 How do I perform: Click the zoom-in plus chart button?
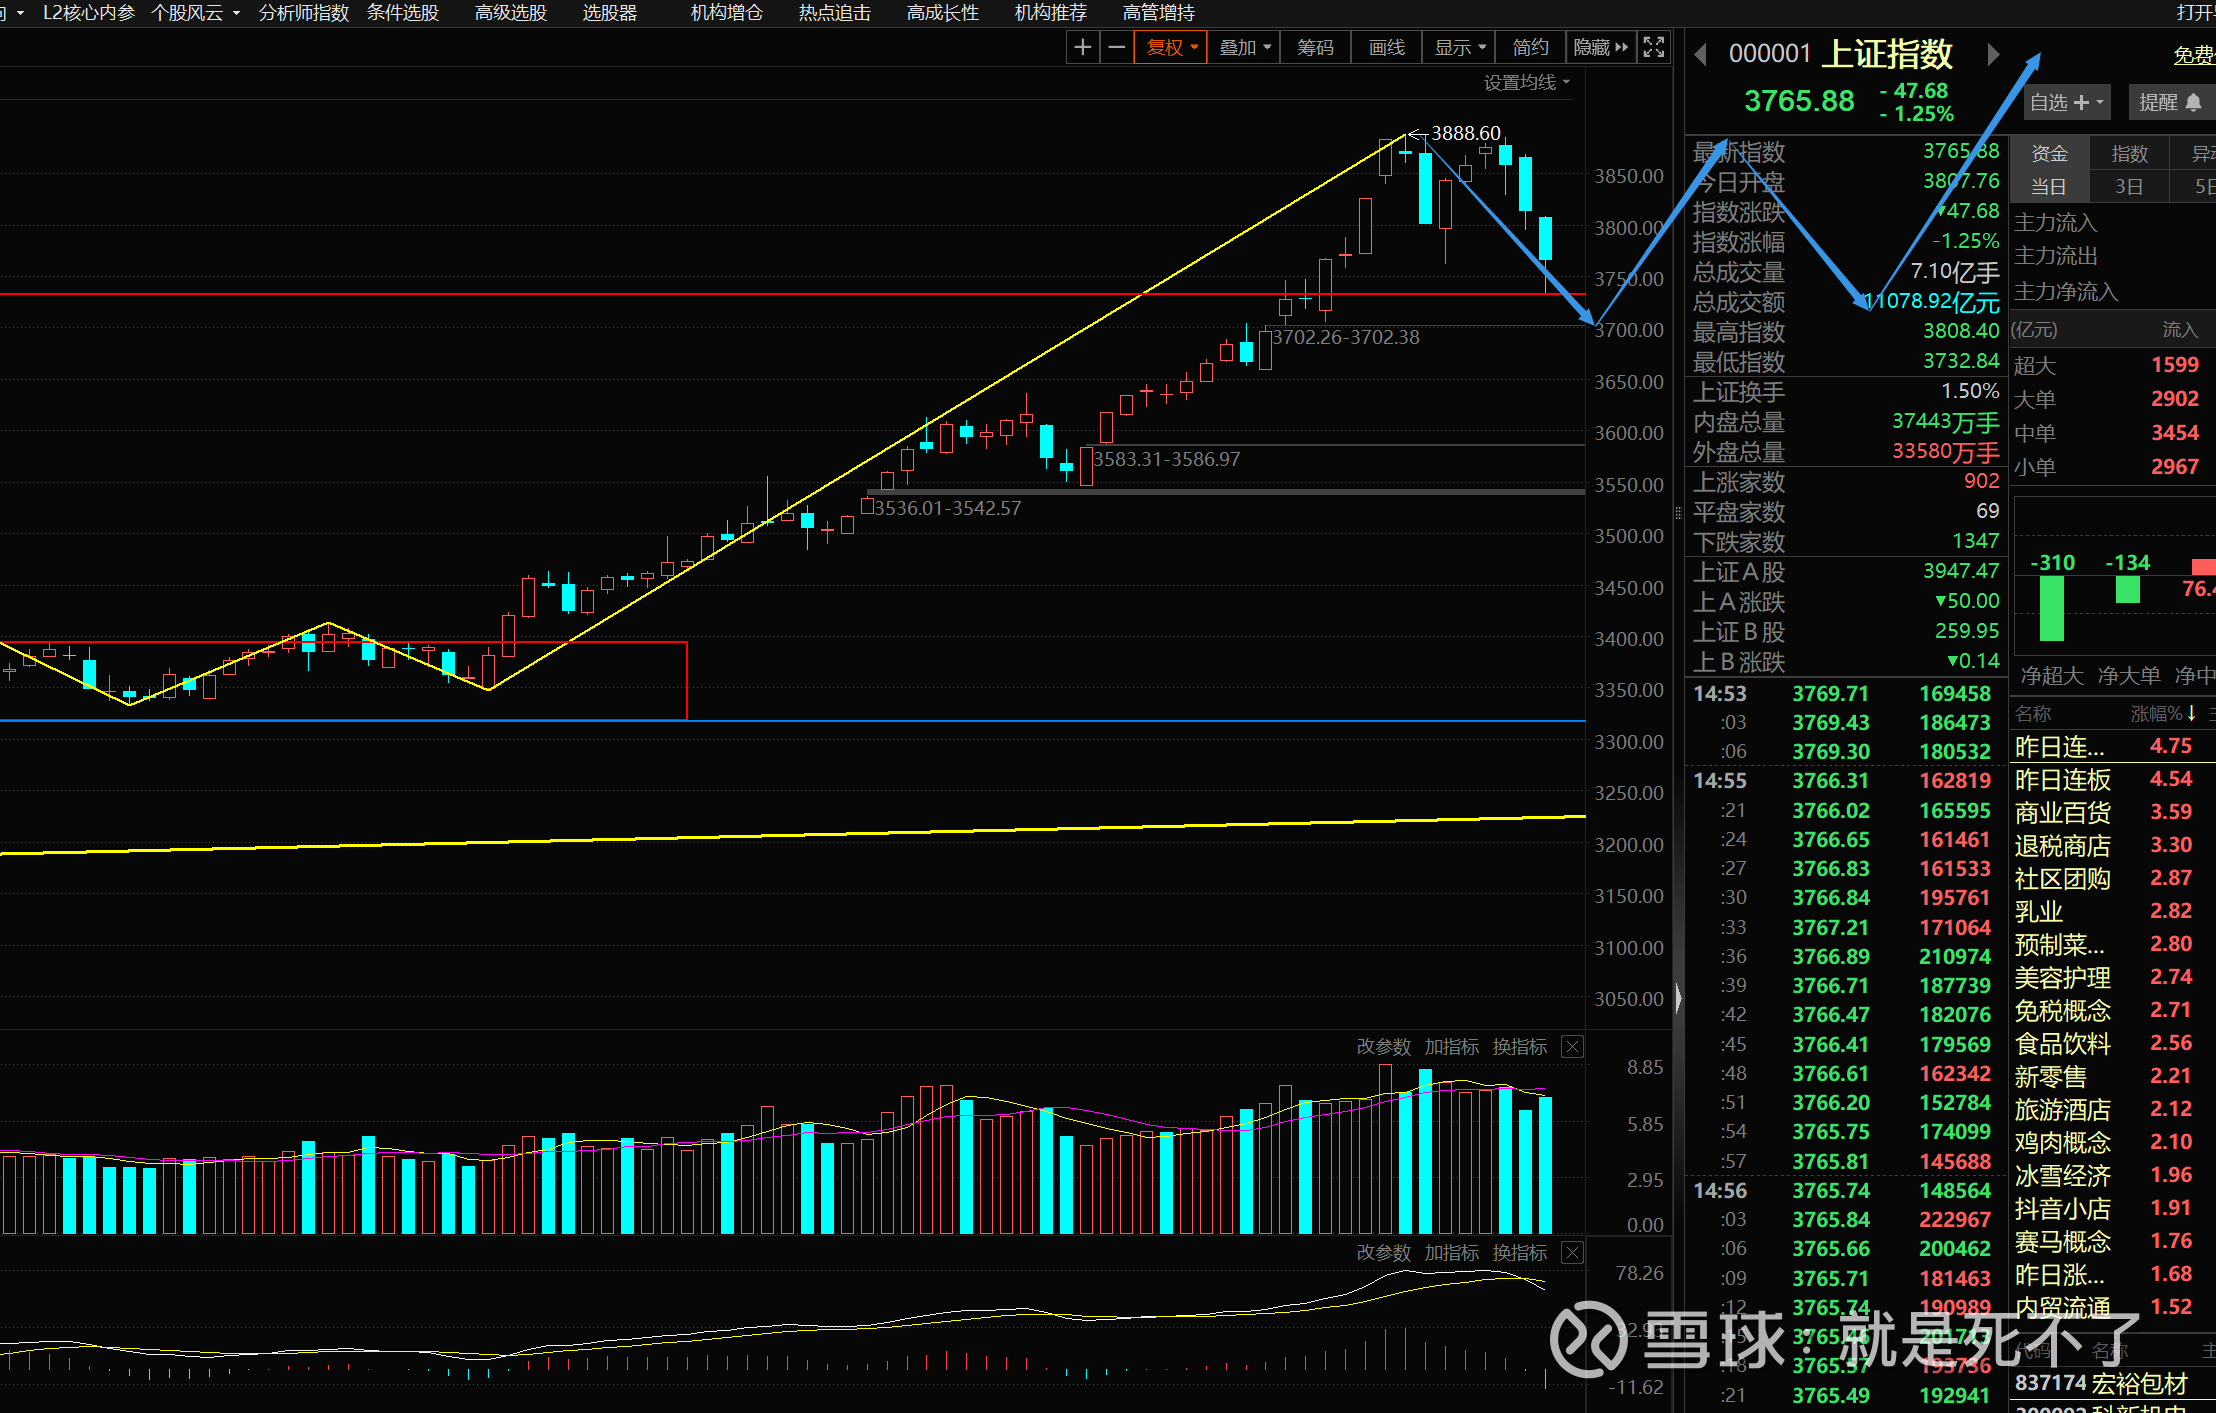[x=1082, y=47]
